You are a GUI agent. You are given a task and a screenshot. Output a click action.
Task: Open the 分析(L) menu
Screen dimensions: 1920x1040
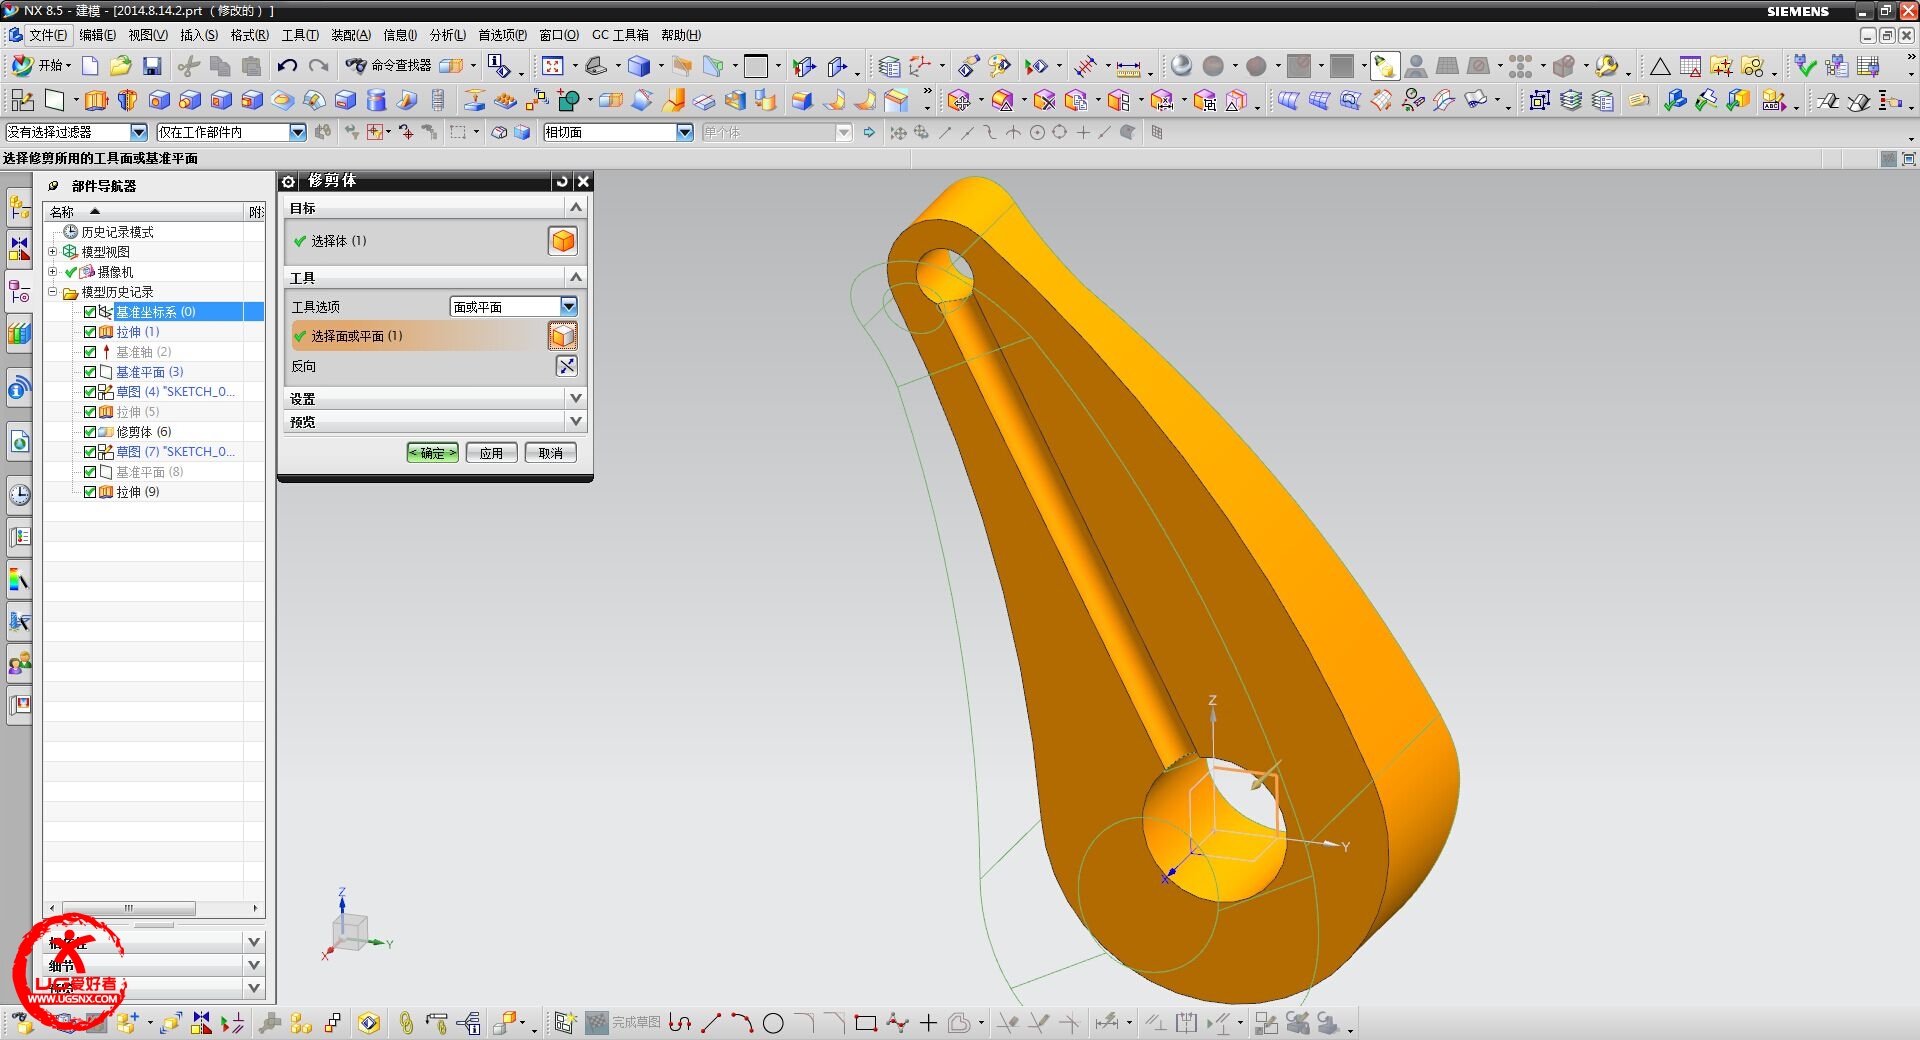[448, 35]
